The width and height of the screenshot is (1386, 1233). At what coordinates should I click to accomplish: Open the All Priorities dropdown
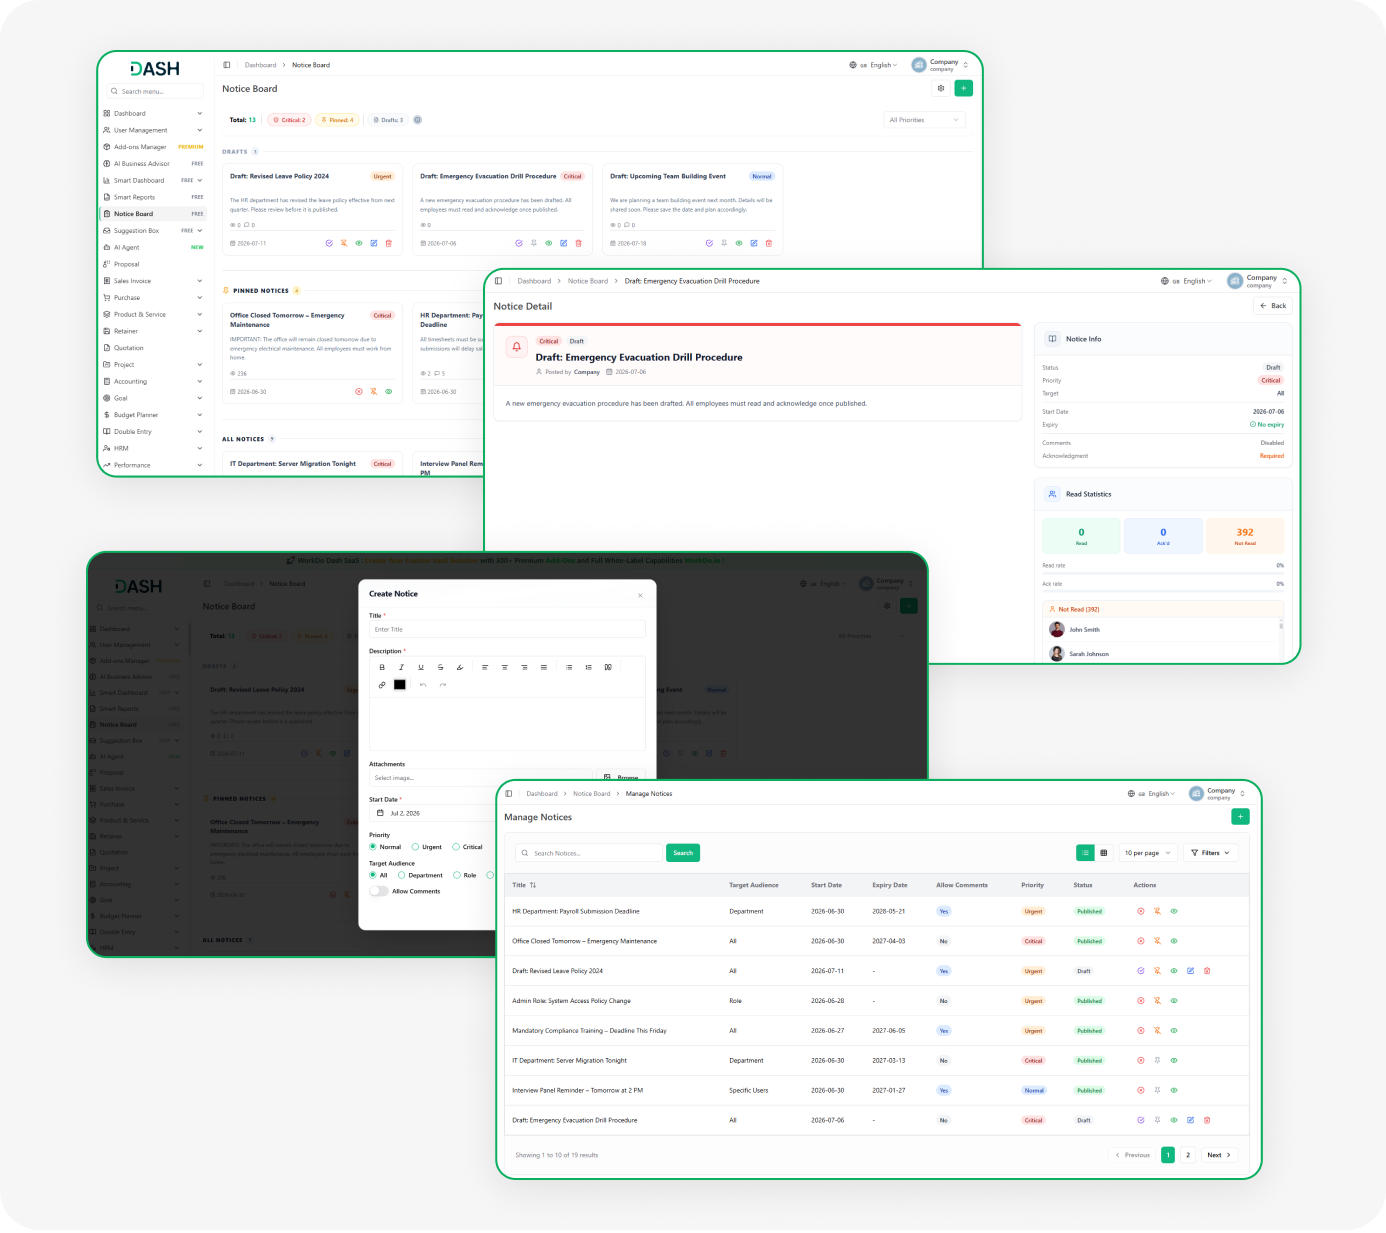click(x=925, y=120)
